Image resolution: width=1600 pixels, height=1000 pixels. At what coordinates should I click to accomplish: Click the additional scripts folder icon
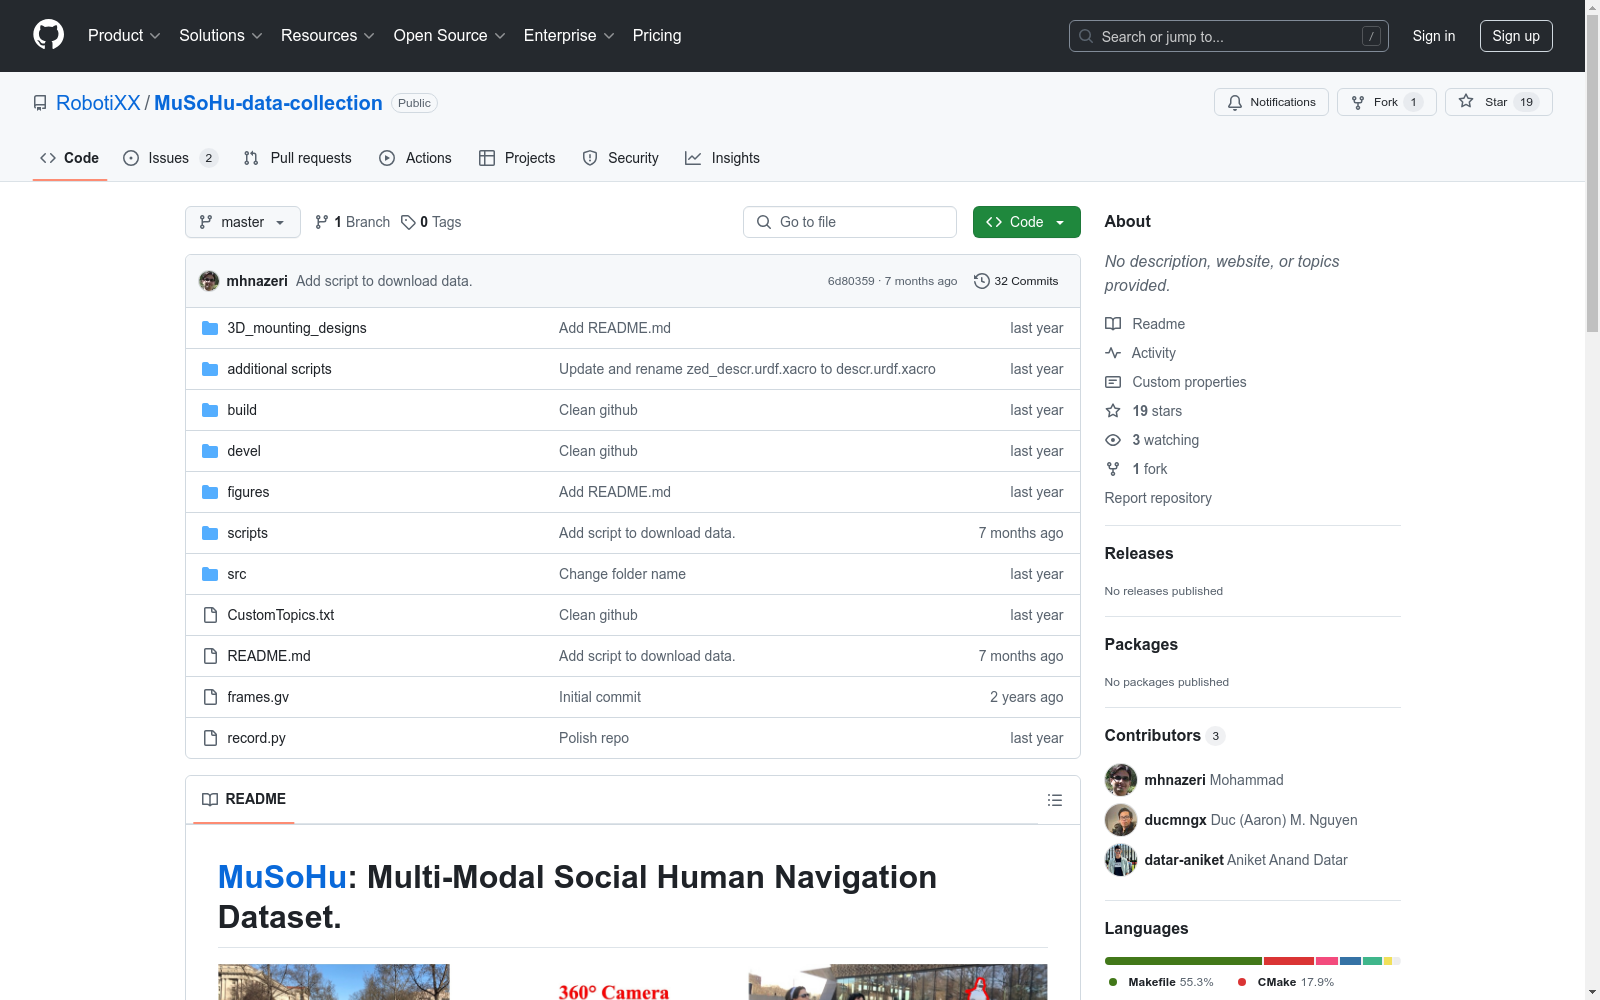[210, 369]
